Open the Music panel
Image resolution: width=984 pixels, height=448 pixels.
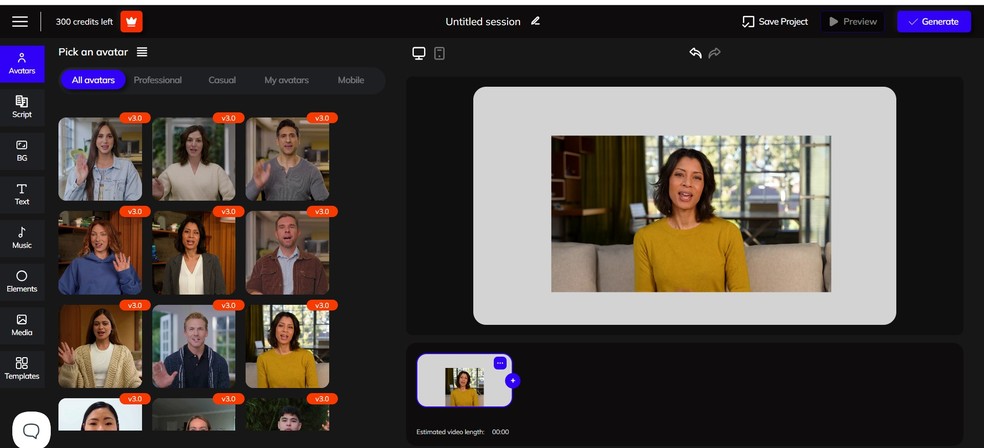22,237
